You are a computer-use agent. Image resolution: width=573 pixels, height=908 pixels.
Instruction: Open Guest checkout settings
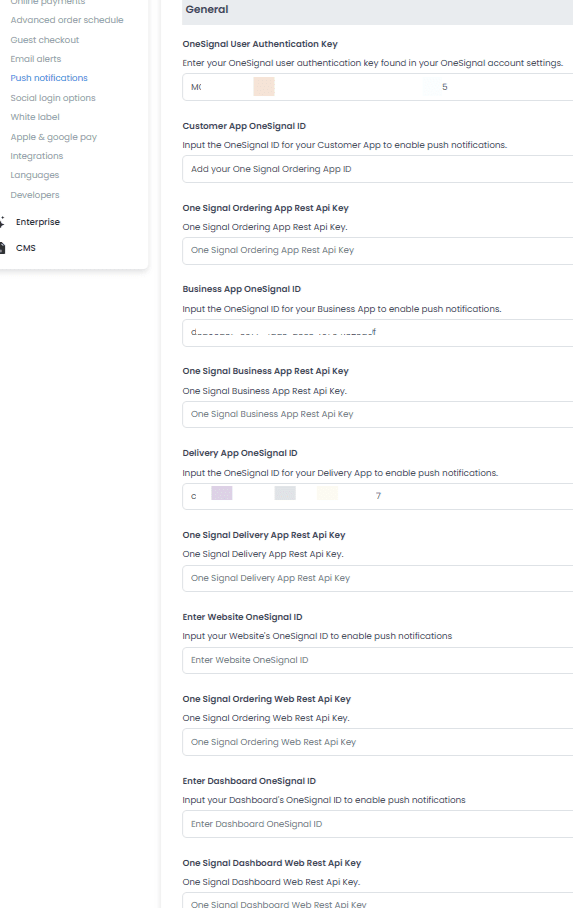[45, 40]
